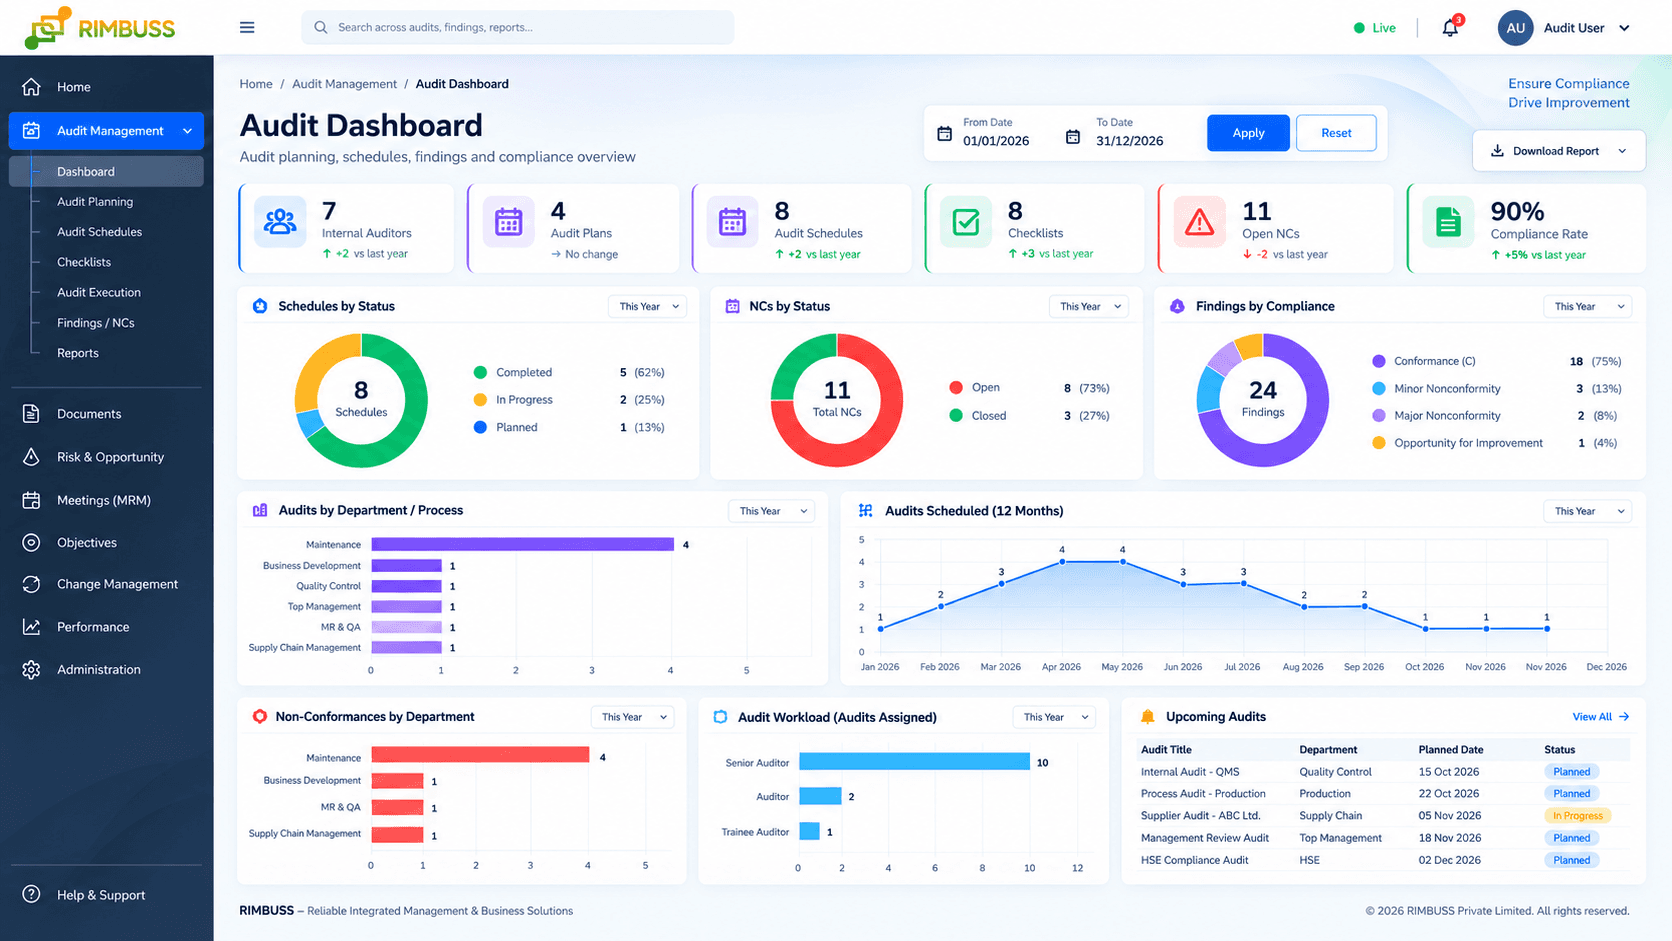1672x941 pixels.
Task: Click the purple Conformance (C) legend dot
Action: 1379,361
